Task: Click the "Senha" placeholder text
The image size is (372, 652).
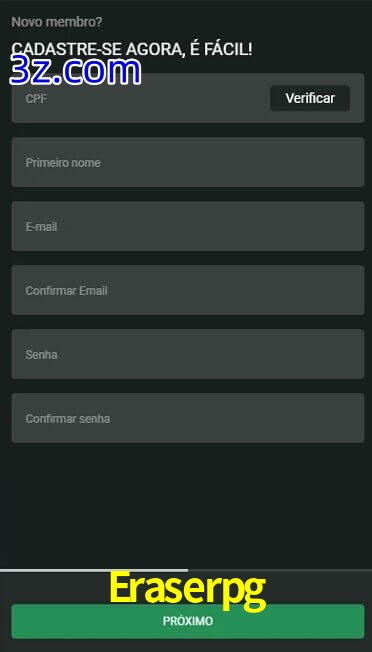Action: (x=41, y=355)
